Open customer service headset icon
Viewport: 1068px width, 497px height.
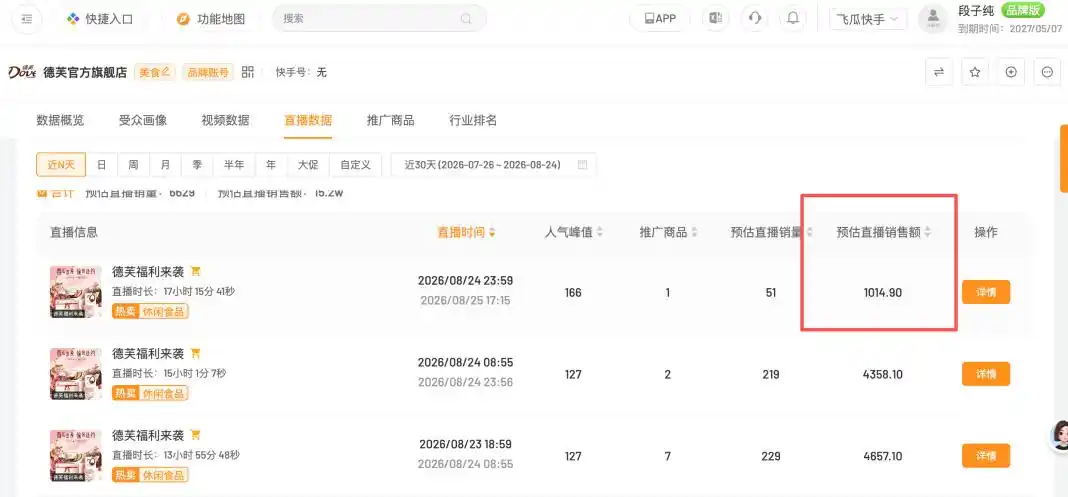[755, 18]
